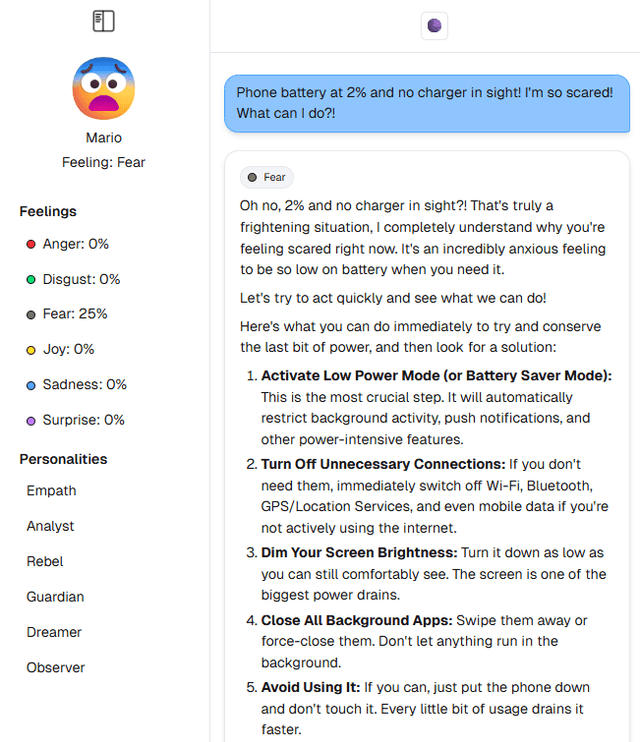The image size is (640, 742).
Task: Switch to the Guardian personality
Action: pos(55,597)
